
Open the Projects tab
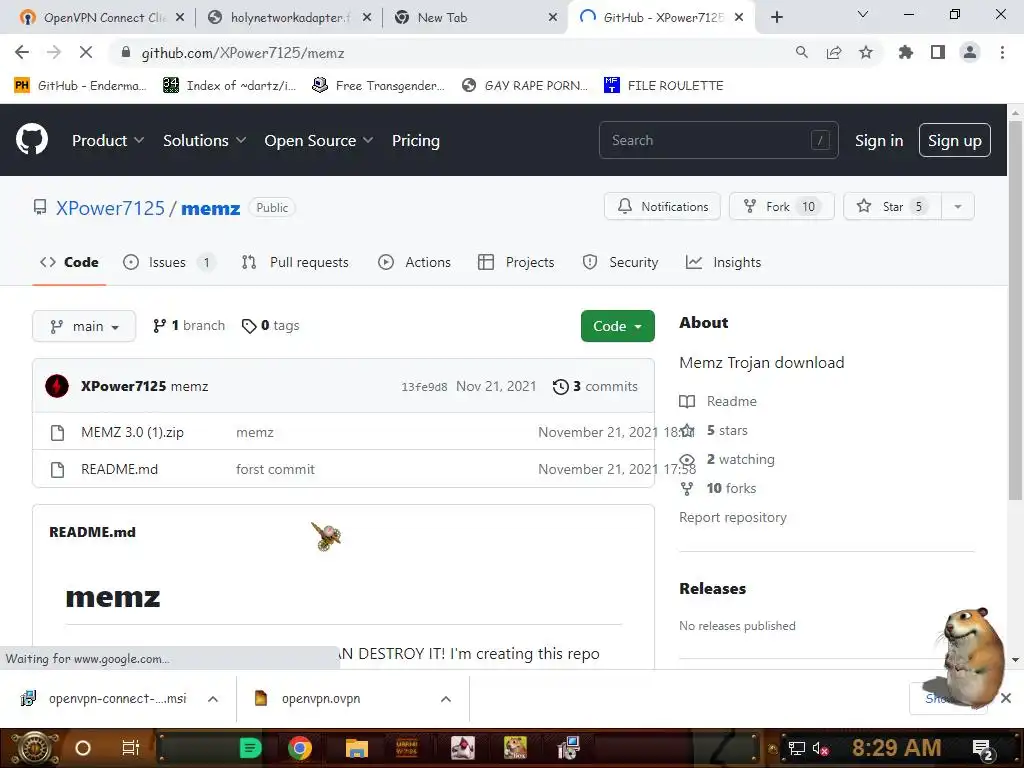517,262
